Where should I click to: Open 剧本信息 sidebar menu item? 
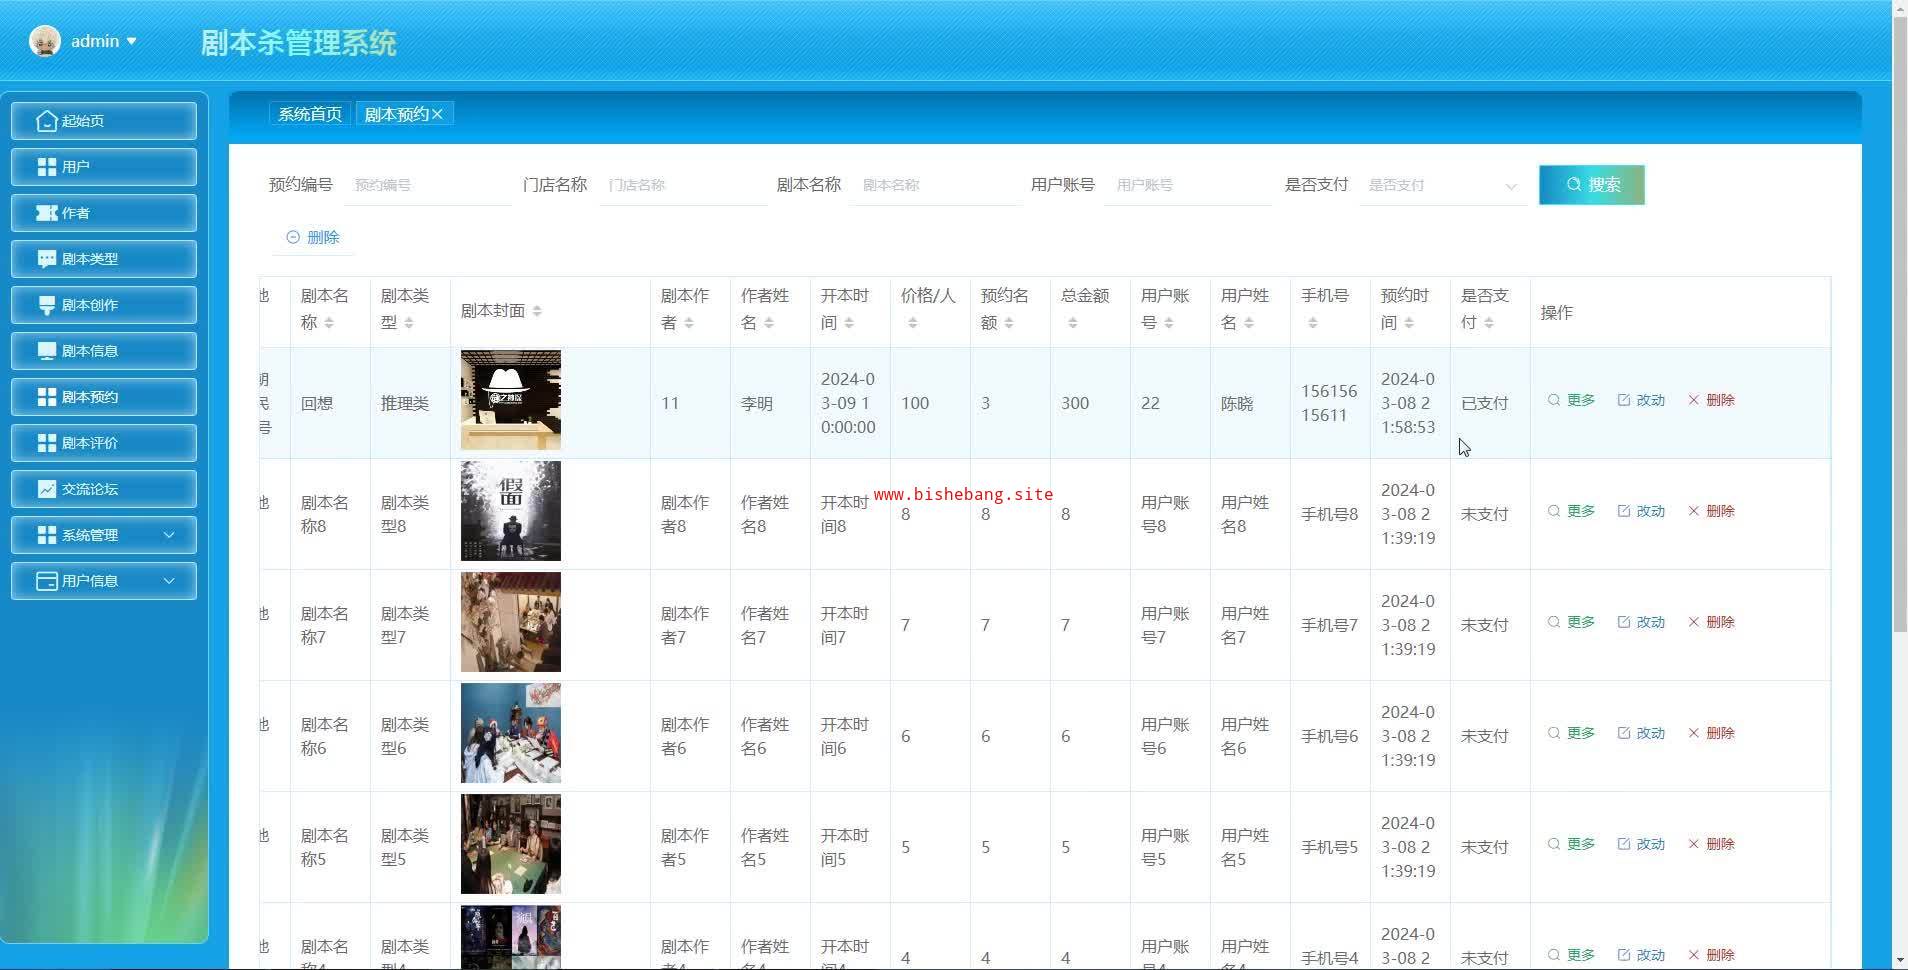104,351
